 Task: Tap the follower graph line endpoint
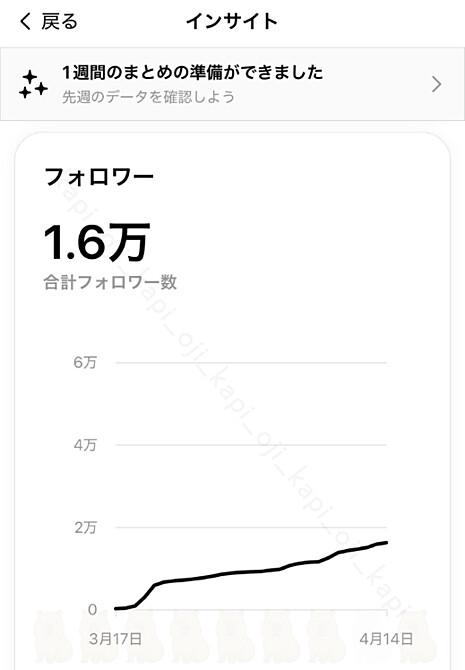coord(386,543)
